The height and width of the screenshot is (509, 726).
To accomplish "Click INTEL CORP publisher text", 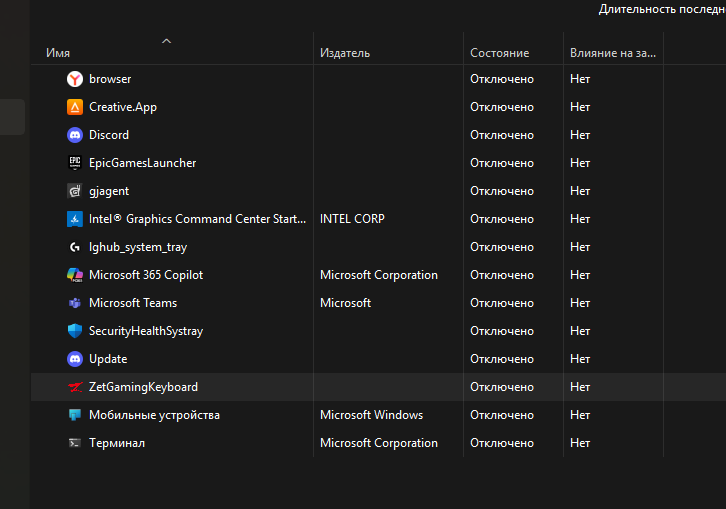I will pos(352,219).
